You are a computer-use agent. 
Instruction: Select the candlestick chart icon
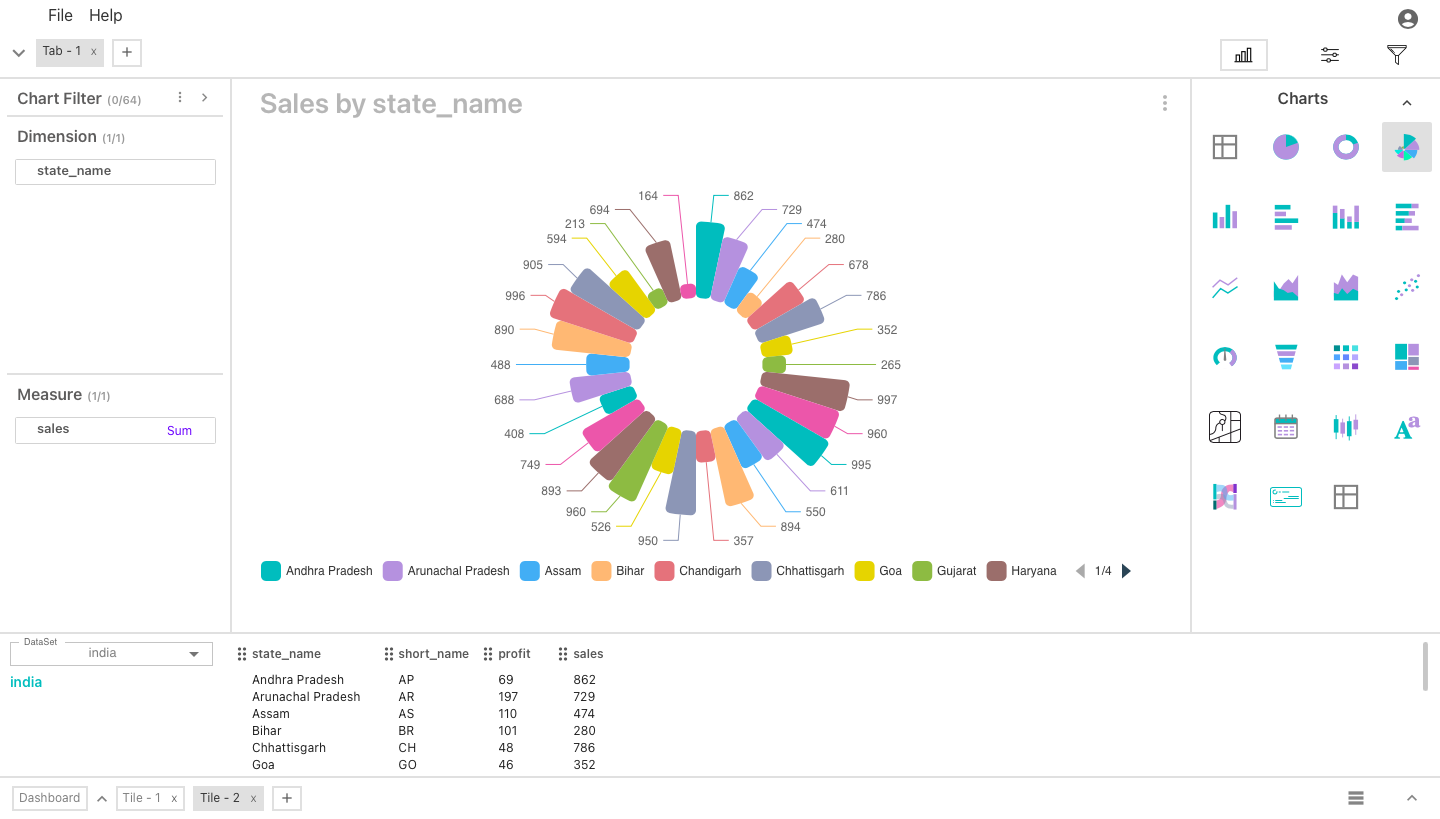(1346, 427)
